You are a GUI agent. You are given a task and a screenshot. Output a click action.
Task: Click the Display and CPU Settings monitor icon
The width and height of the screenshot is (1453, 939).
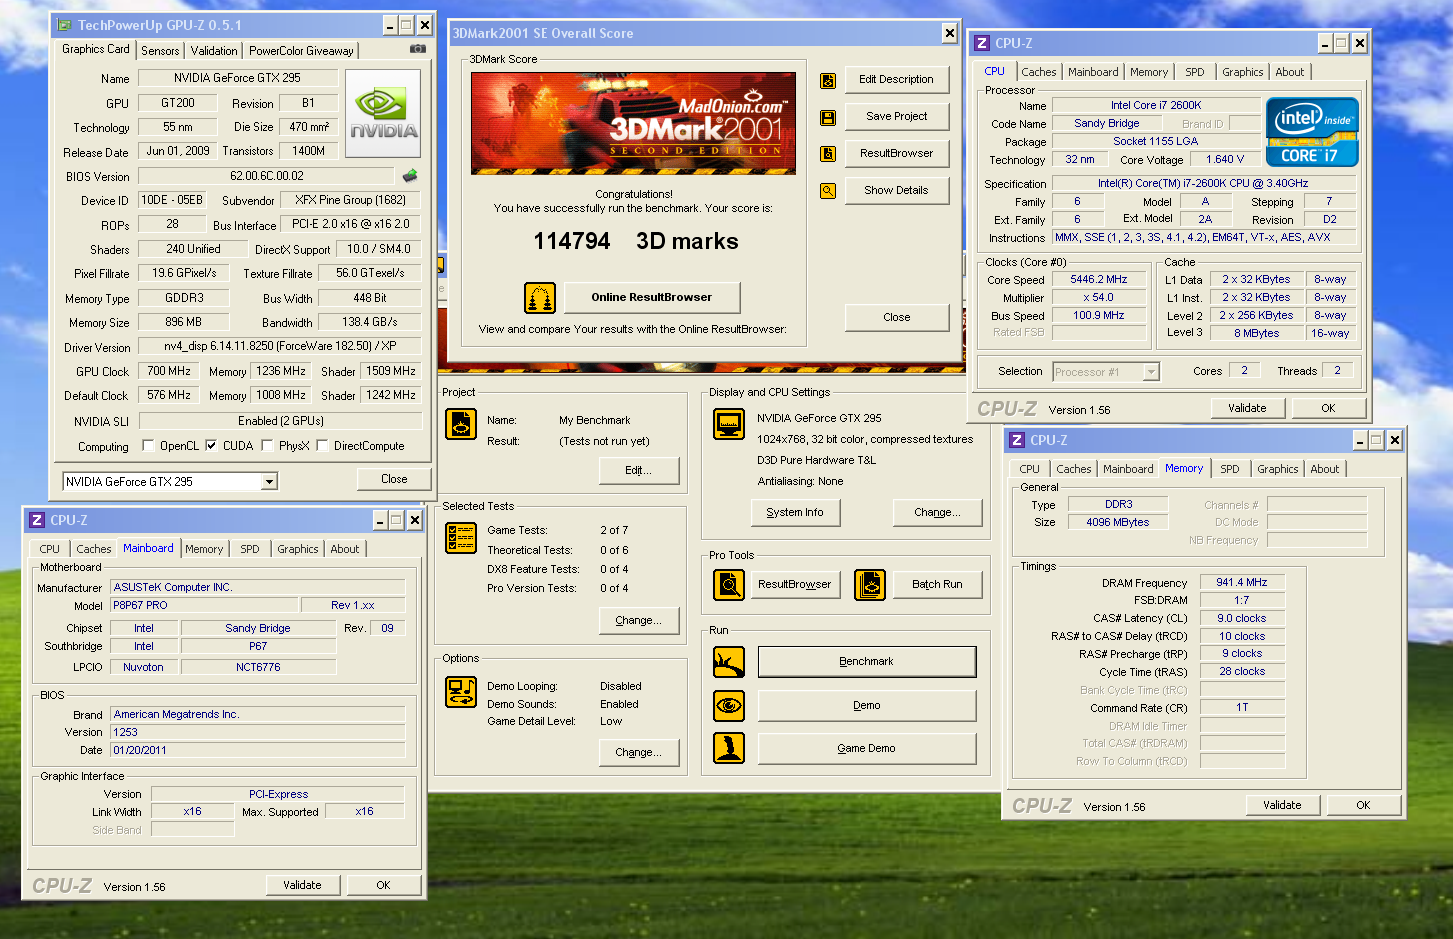point(729,424)
